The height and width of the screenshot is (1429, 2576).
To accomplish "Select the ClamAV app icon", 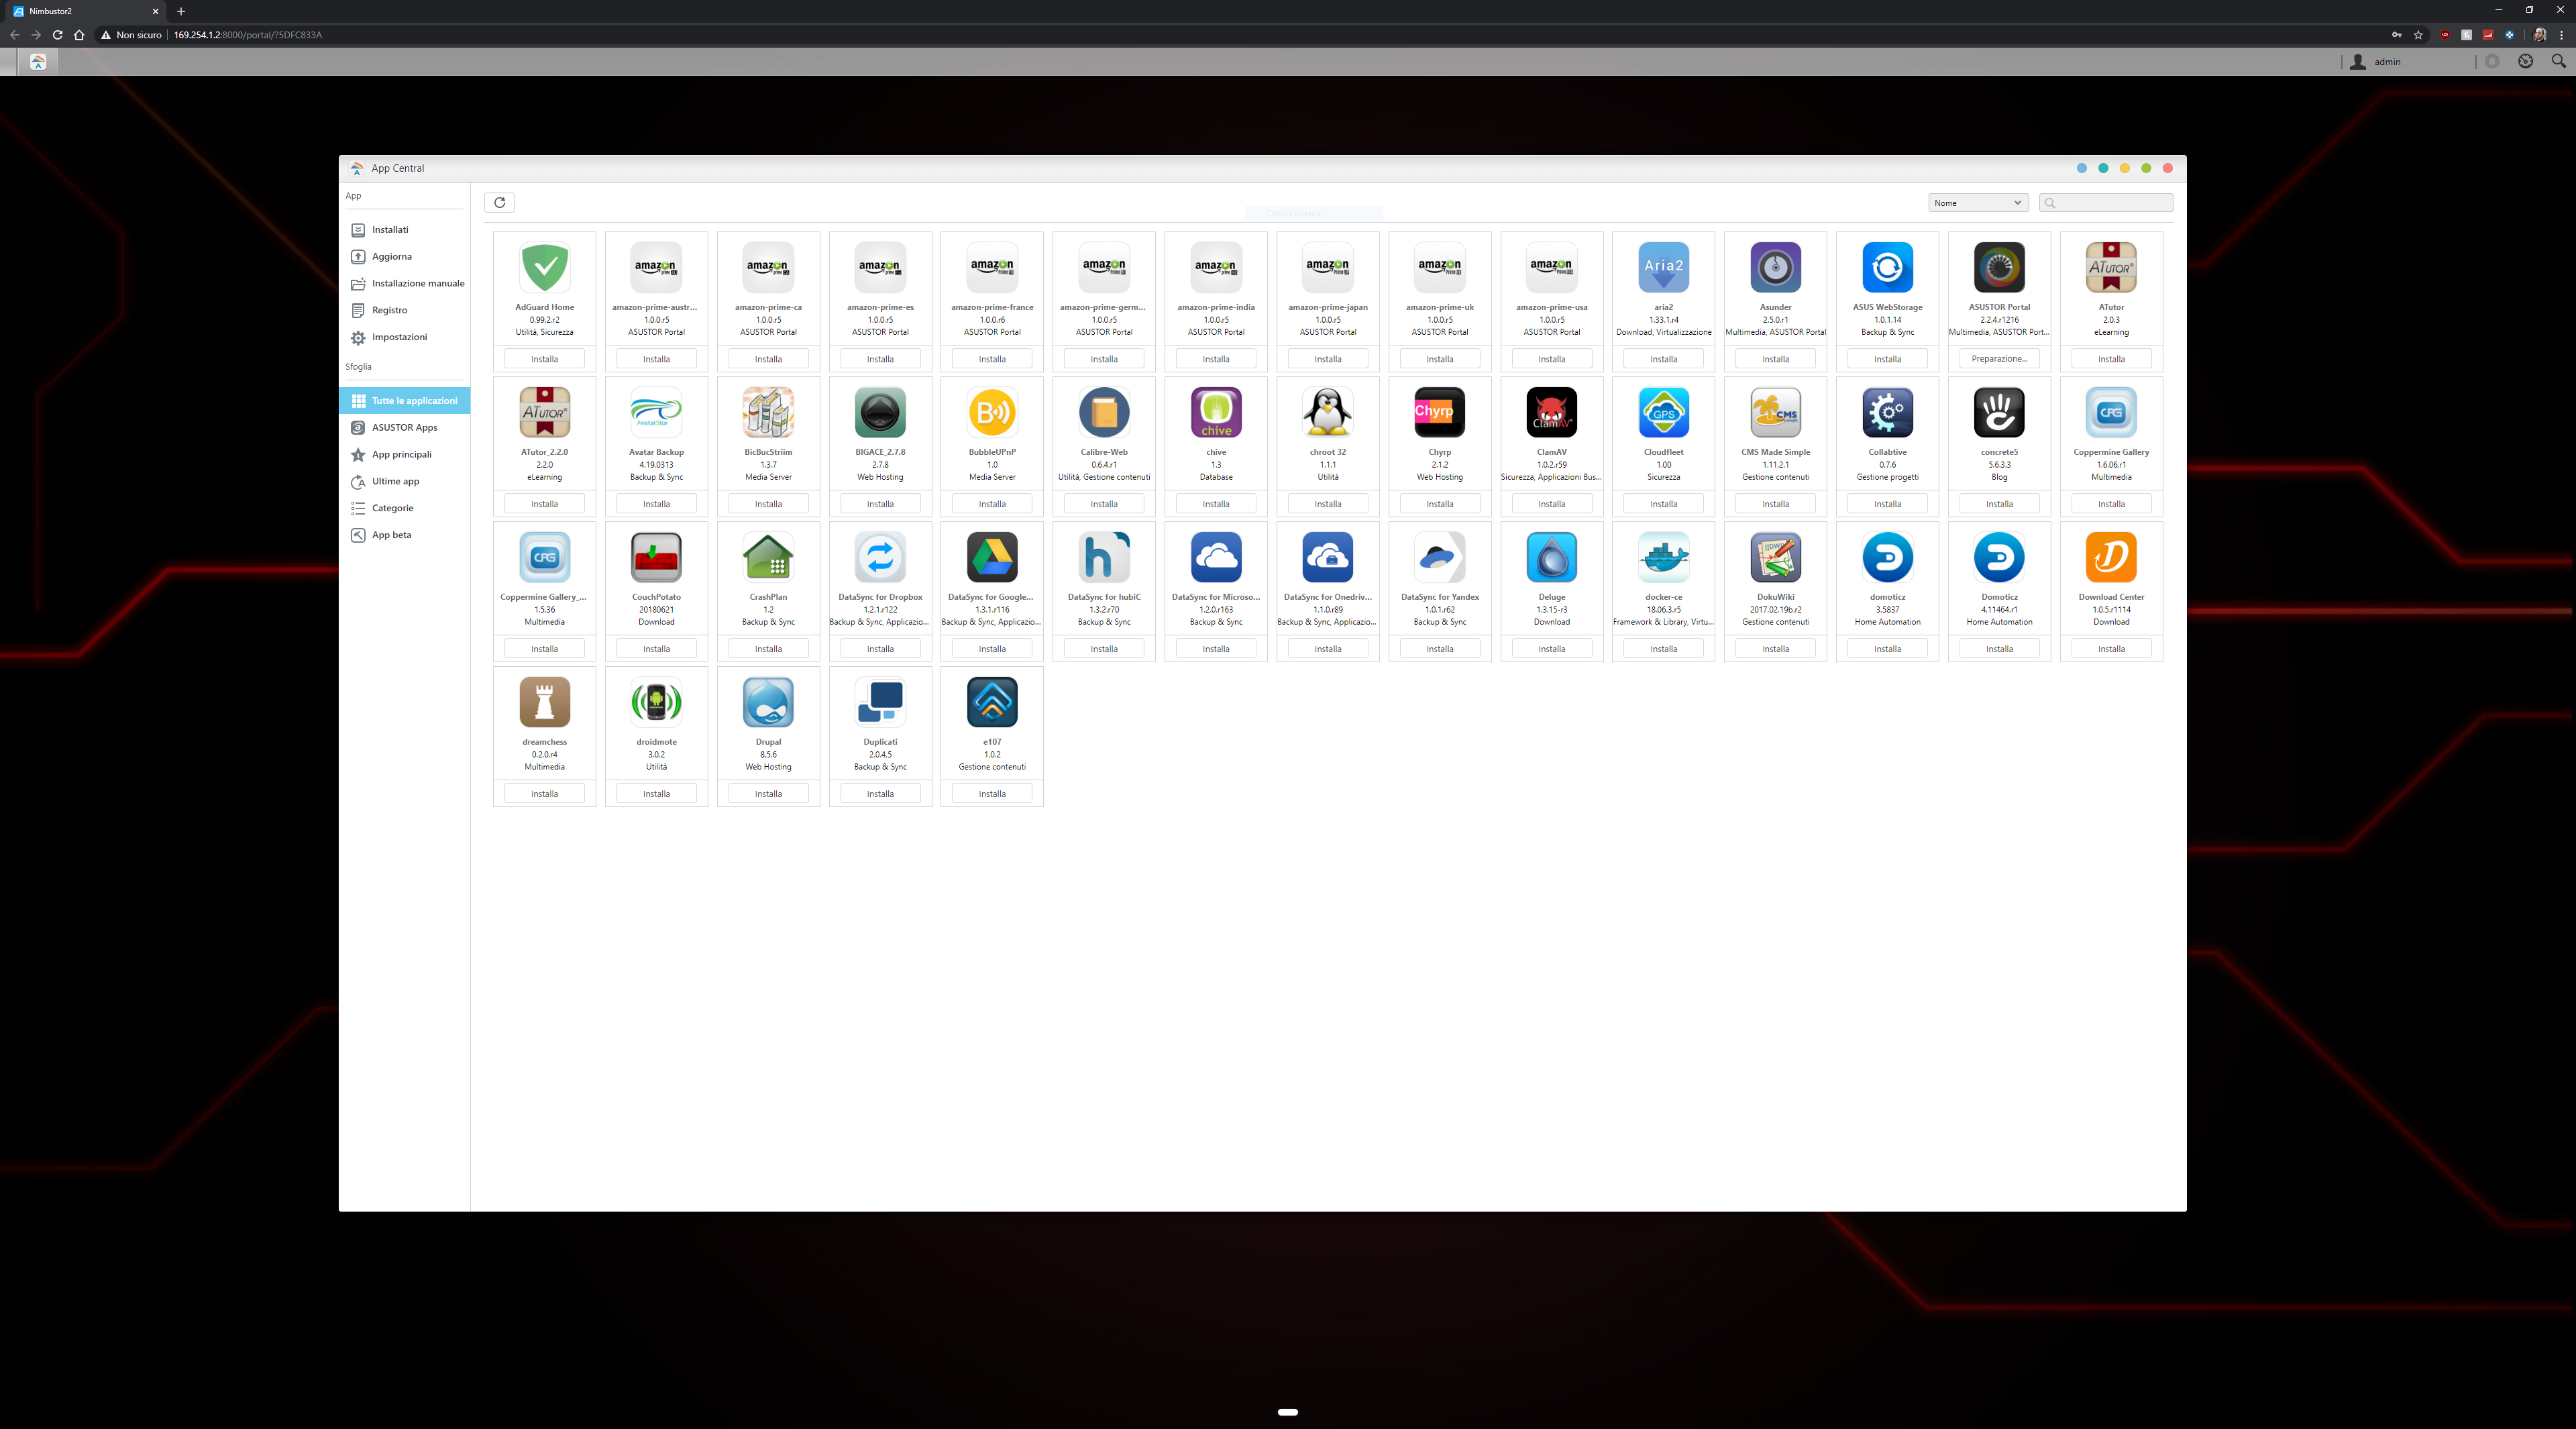I will click(x=1551, y=412).
